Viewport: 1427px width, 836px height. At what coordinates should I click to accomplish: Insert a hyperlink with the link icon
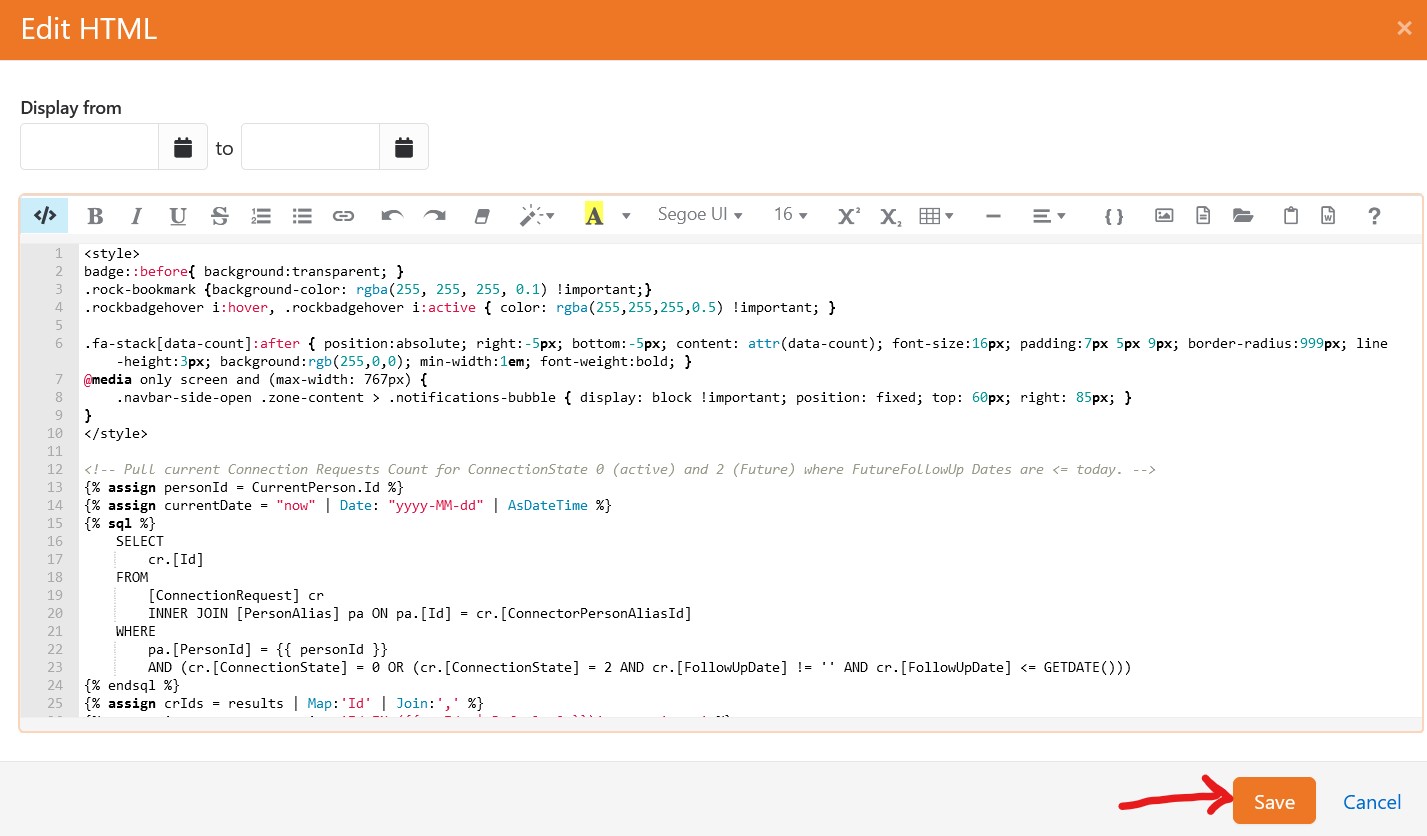(343, 215)
